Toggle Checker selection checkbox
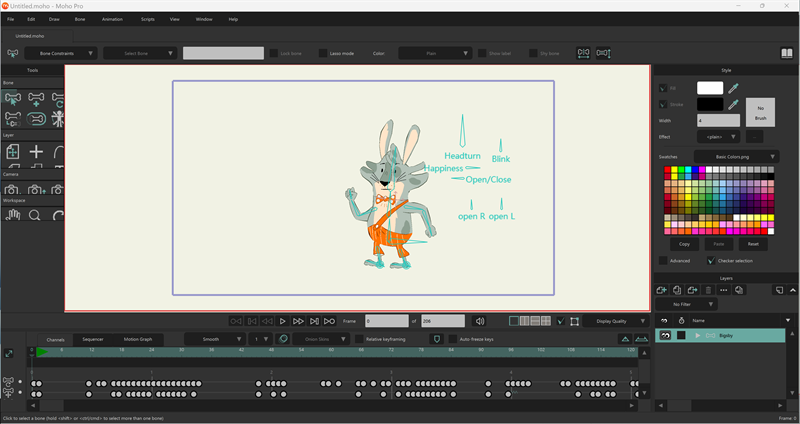Image resolution: width=800 pixels, height=424 pixels. (x=711, y=261)
